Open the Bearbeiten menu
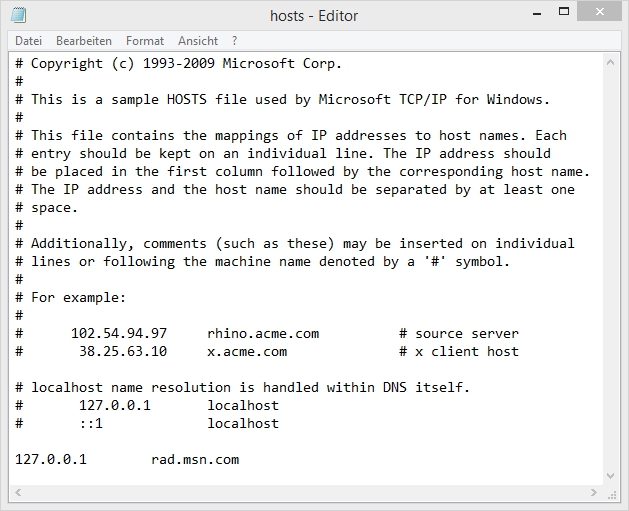The image size is (629, 511). tap(83, 41)
